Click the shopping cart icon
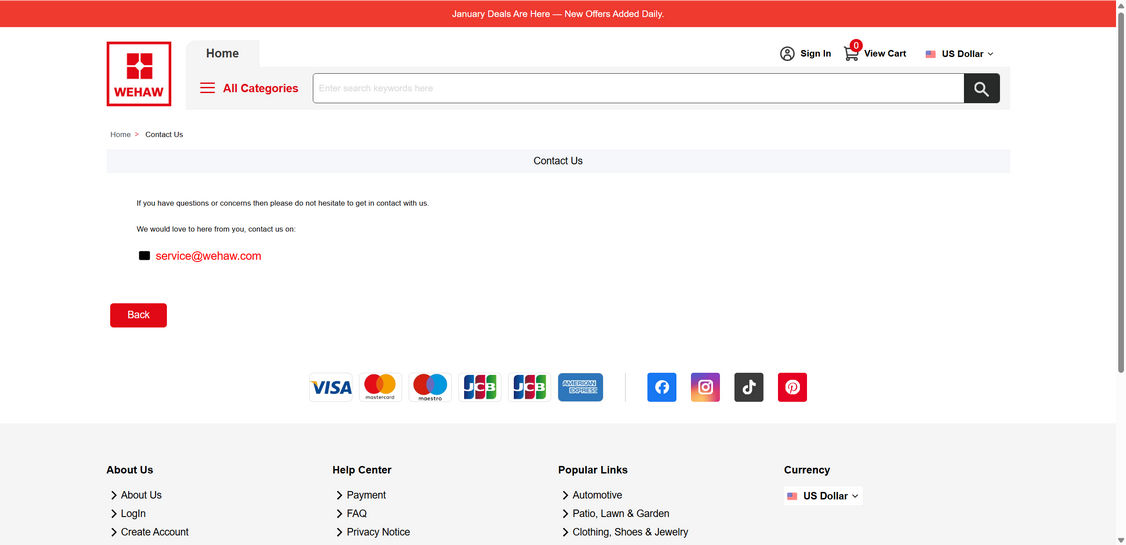The image size is (1126, 545). 851,54
